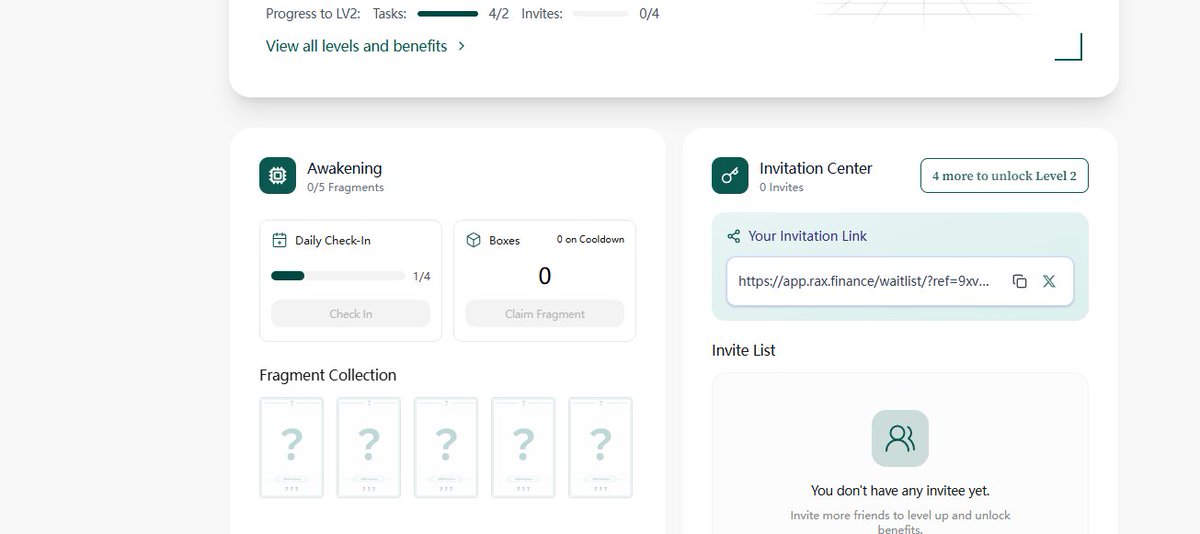The height and width of the screenshot is (534, 1200).
Task: Click the You don't have any invitee yet message
Action: click(900, 490)
